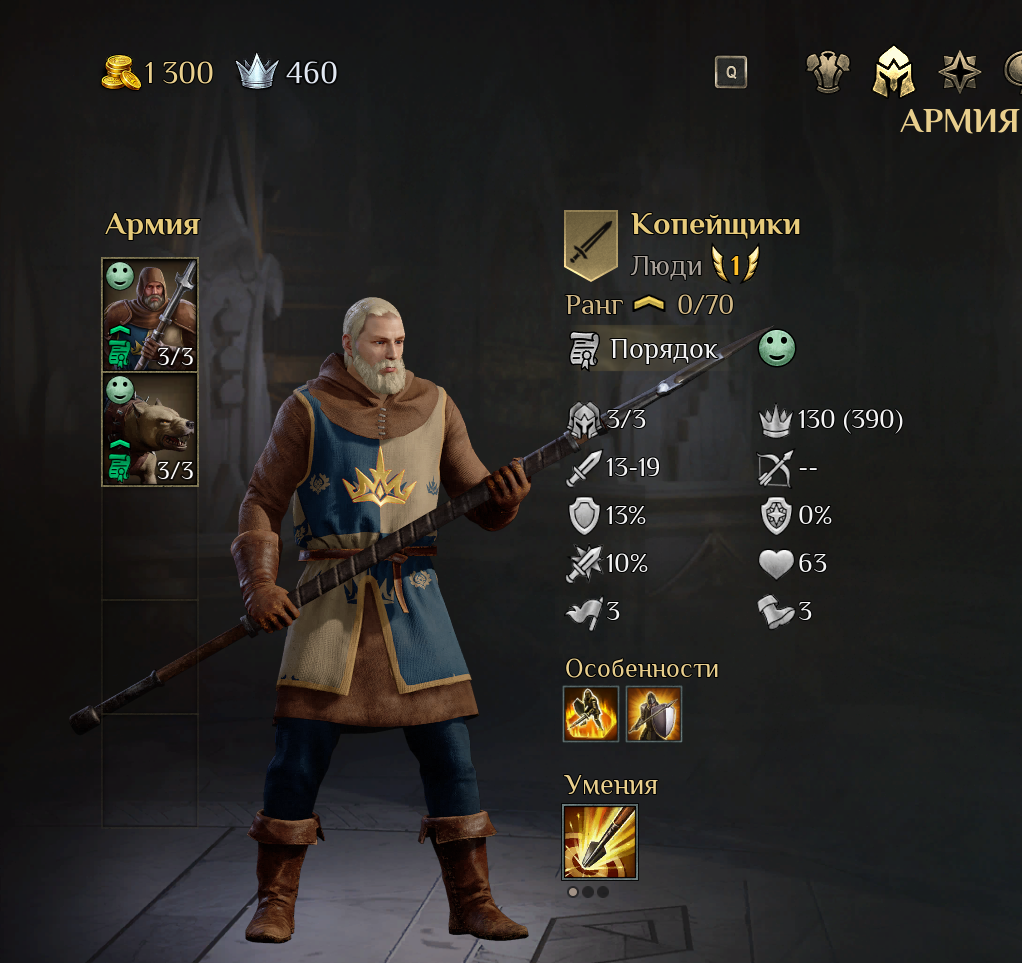The image size is (1022, 963).
Task: Activate the spear strike ability icon
Action: tap(600, 842)
